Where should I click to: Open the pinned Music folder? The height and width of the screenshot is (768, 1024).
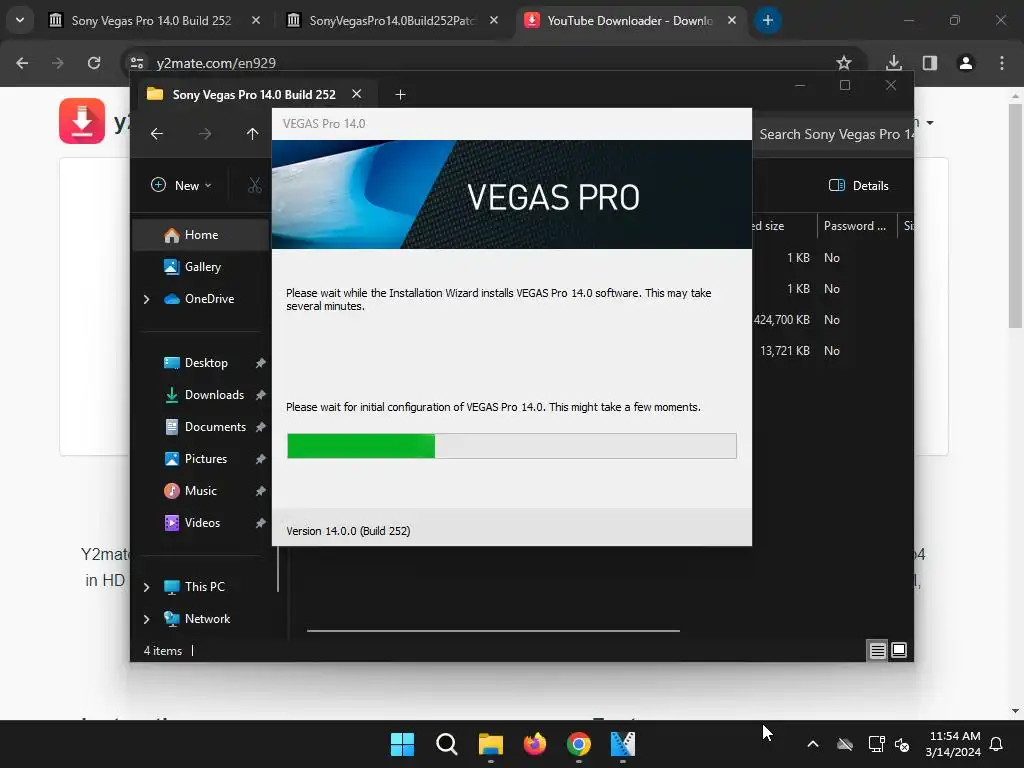[200, 490]
